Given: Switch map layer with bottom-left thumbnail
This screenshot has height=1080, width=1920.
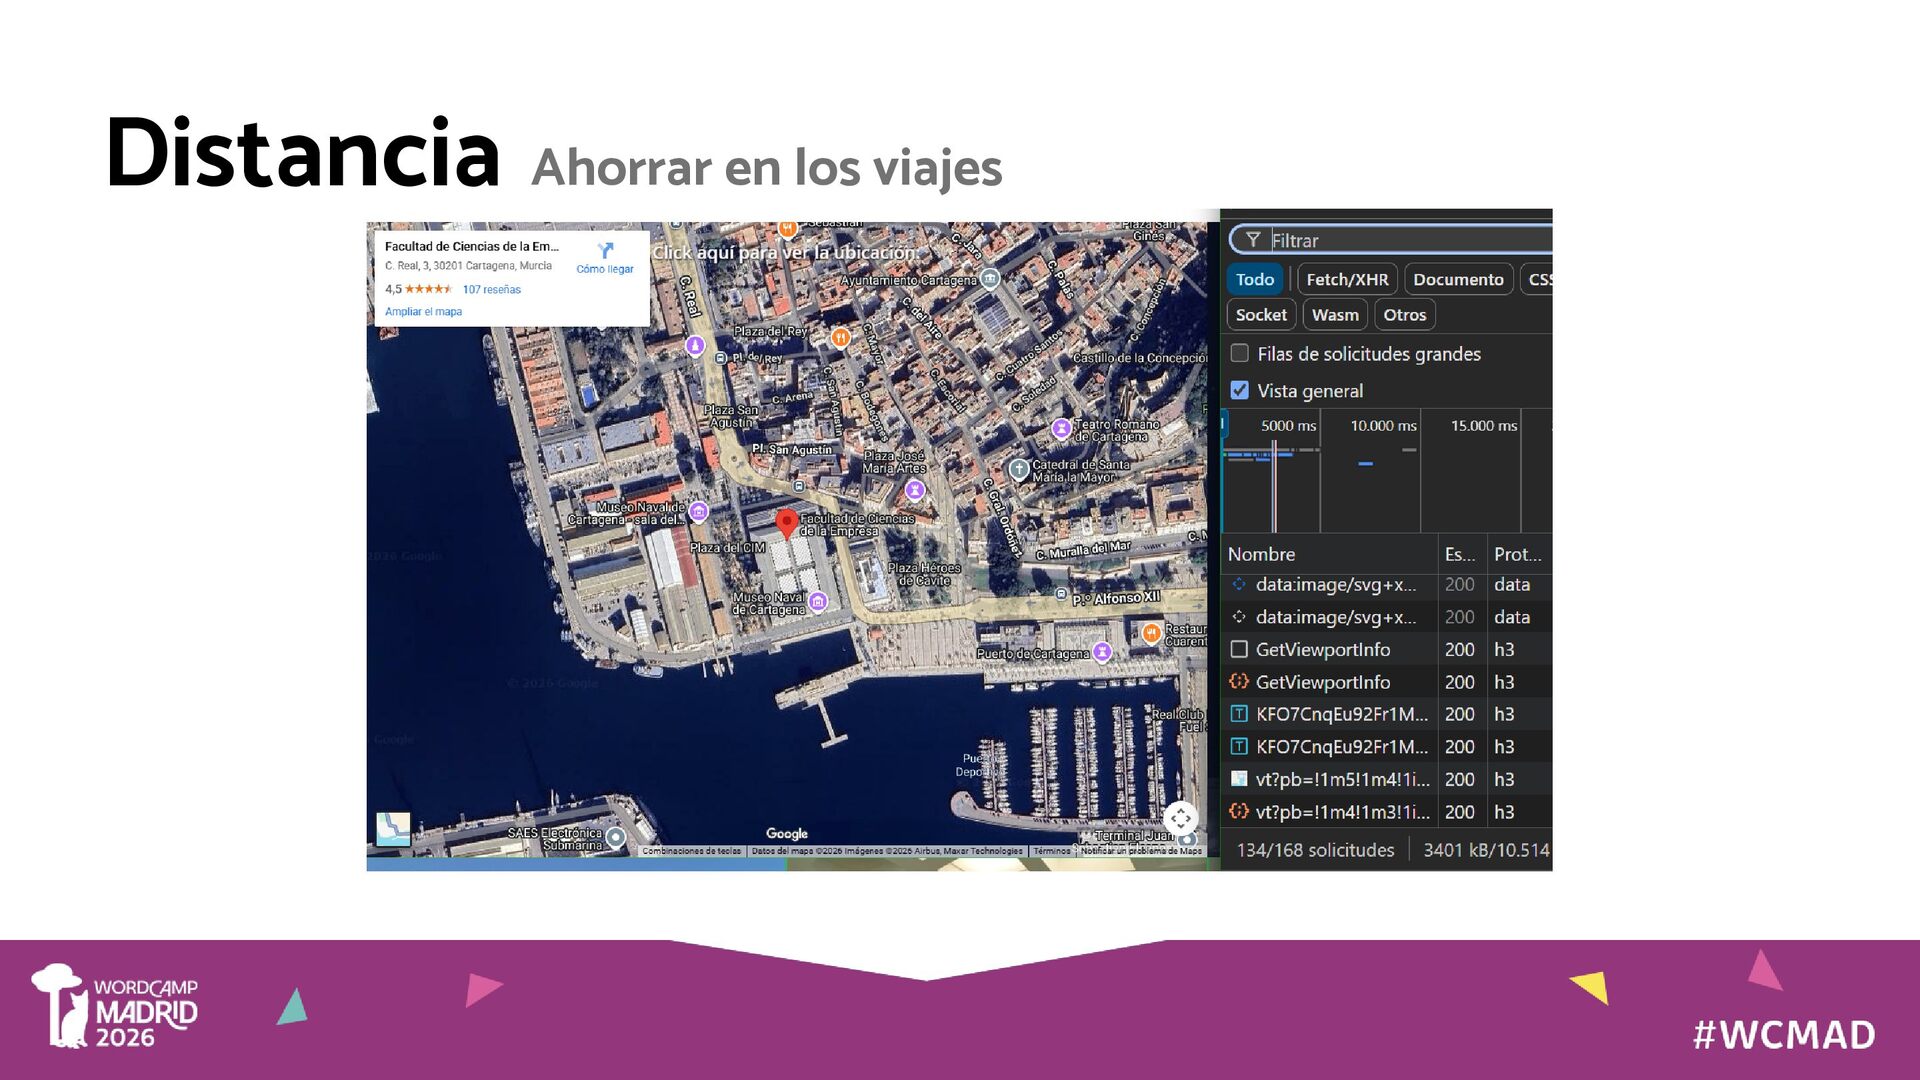Looking at the screenshot, I should click(x=393, y=829).
